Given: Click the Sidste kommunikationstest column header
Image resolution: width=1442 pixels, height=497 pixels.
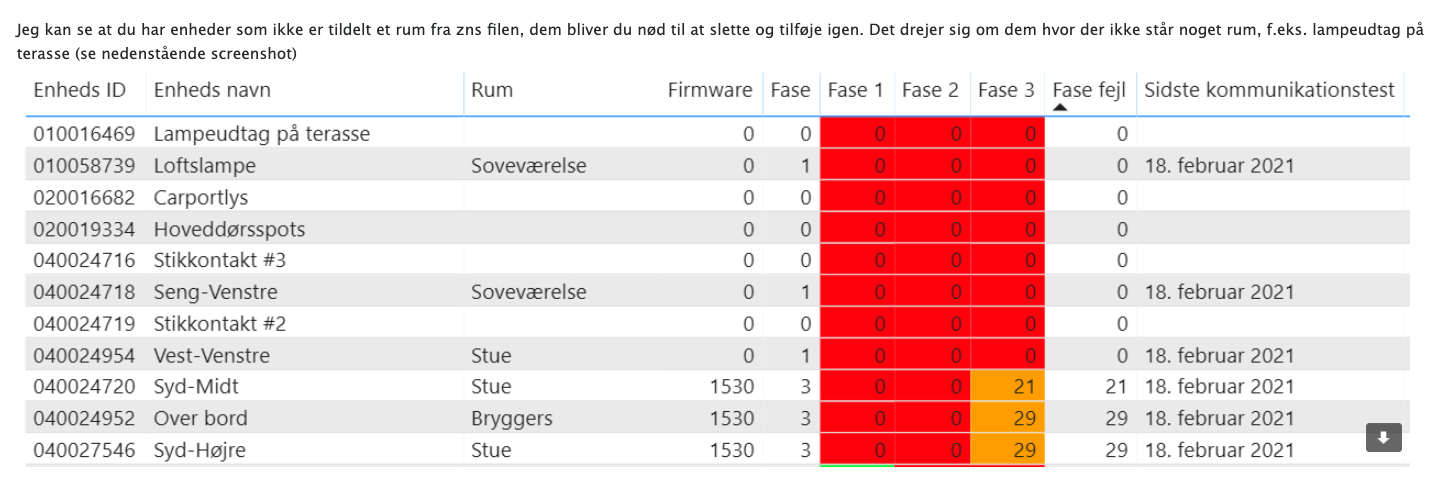Looking at the screenshot, I should (x=1269, y=90).
